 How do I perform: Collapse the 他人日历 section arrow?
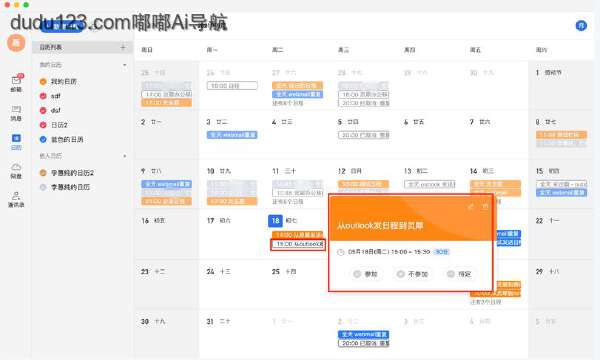(125, 156)
